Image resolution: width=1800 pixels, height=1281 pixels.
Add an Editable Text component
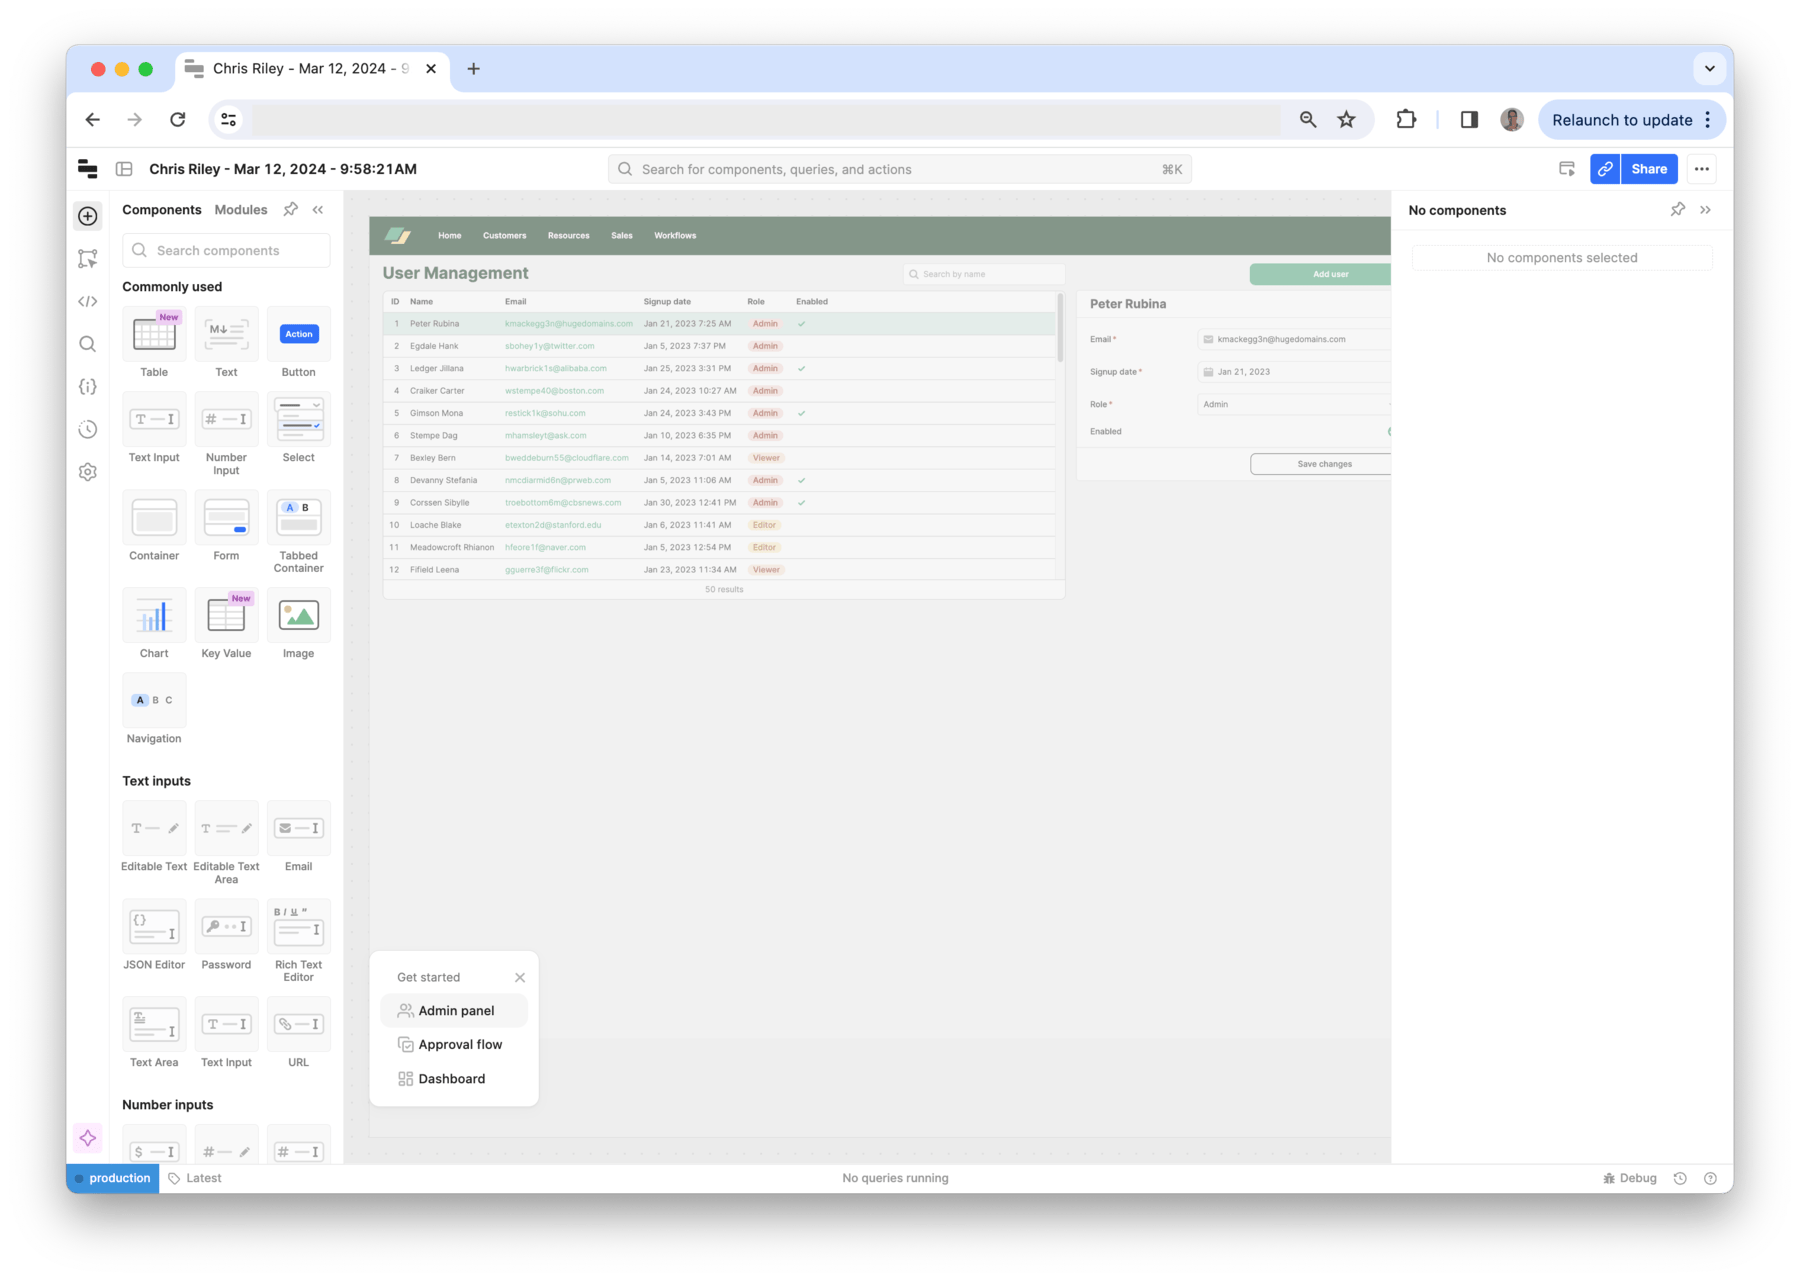[x=154, y=838]
